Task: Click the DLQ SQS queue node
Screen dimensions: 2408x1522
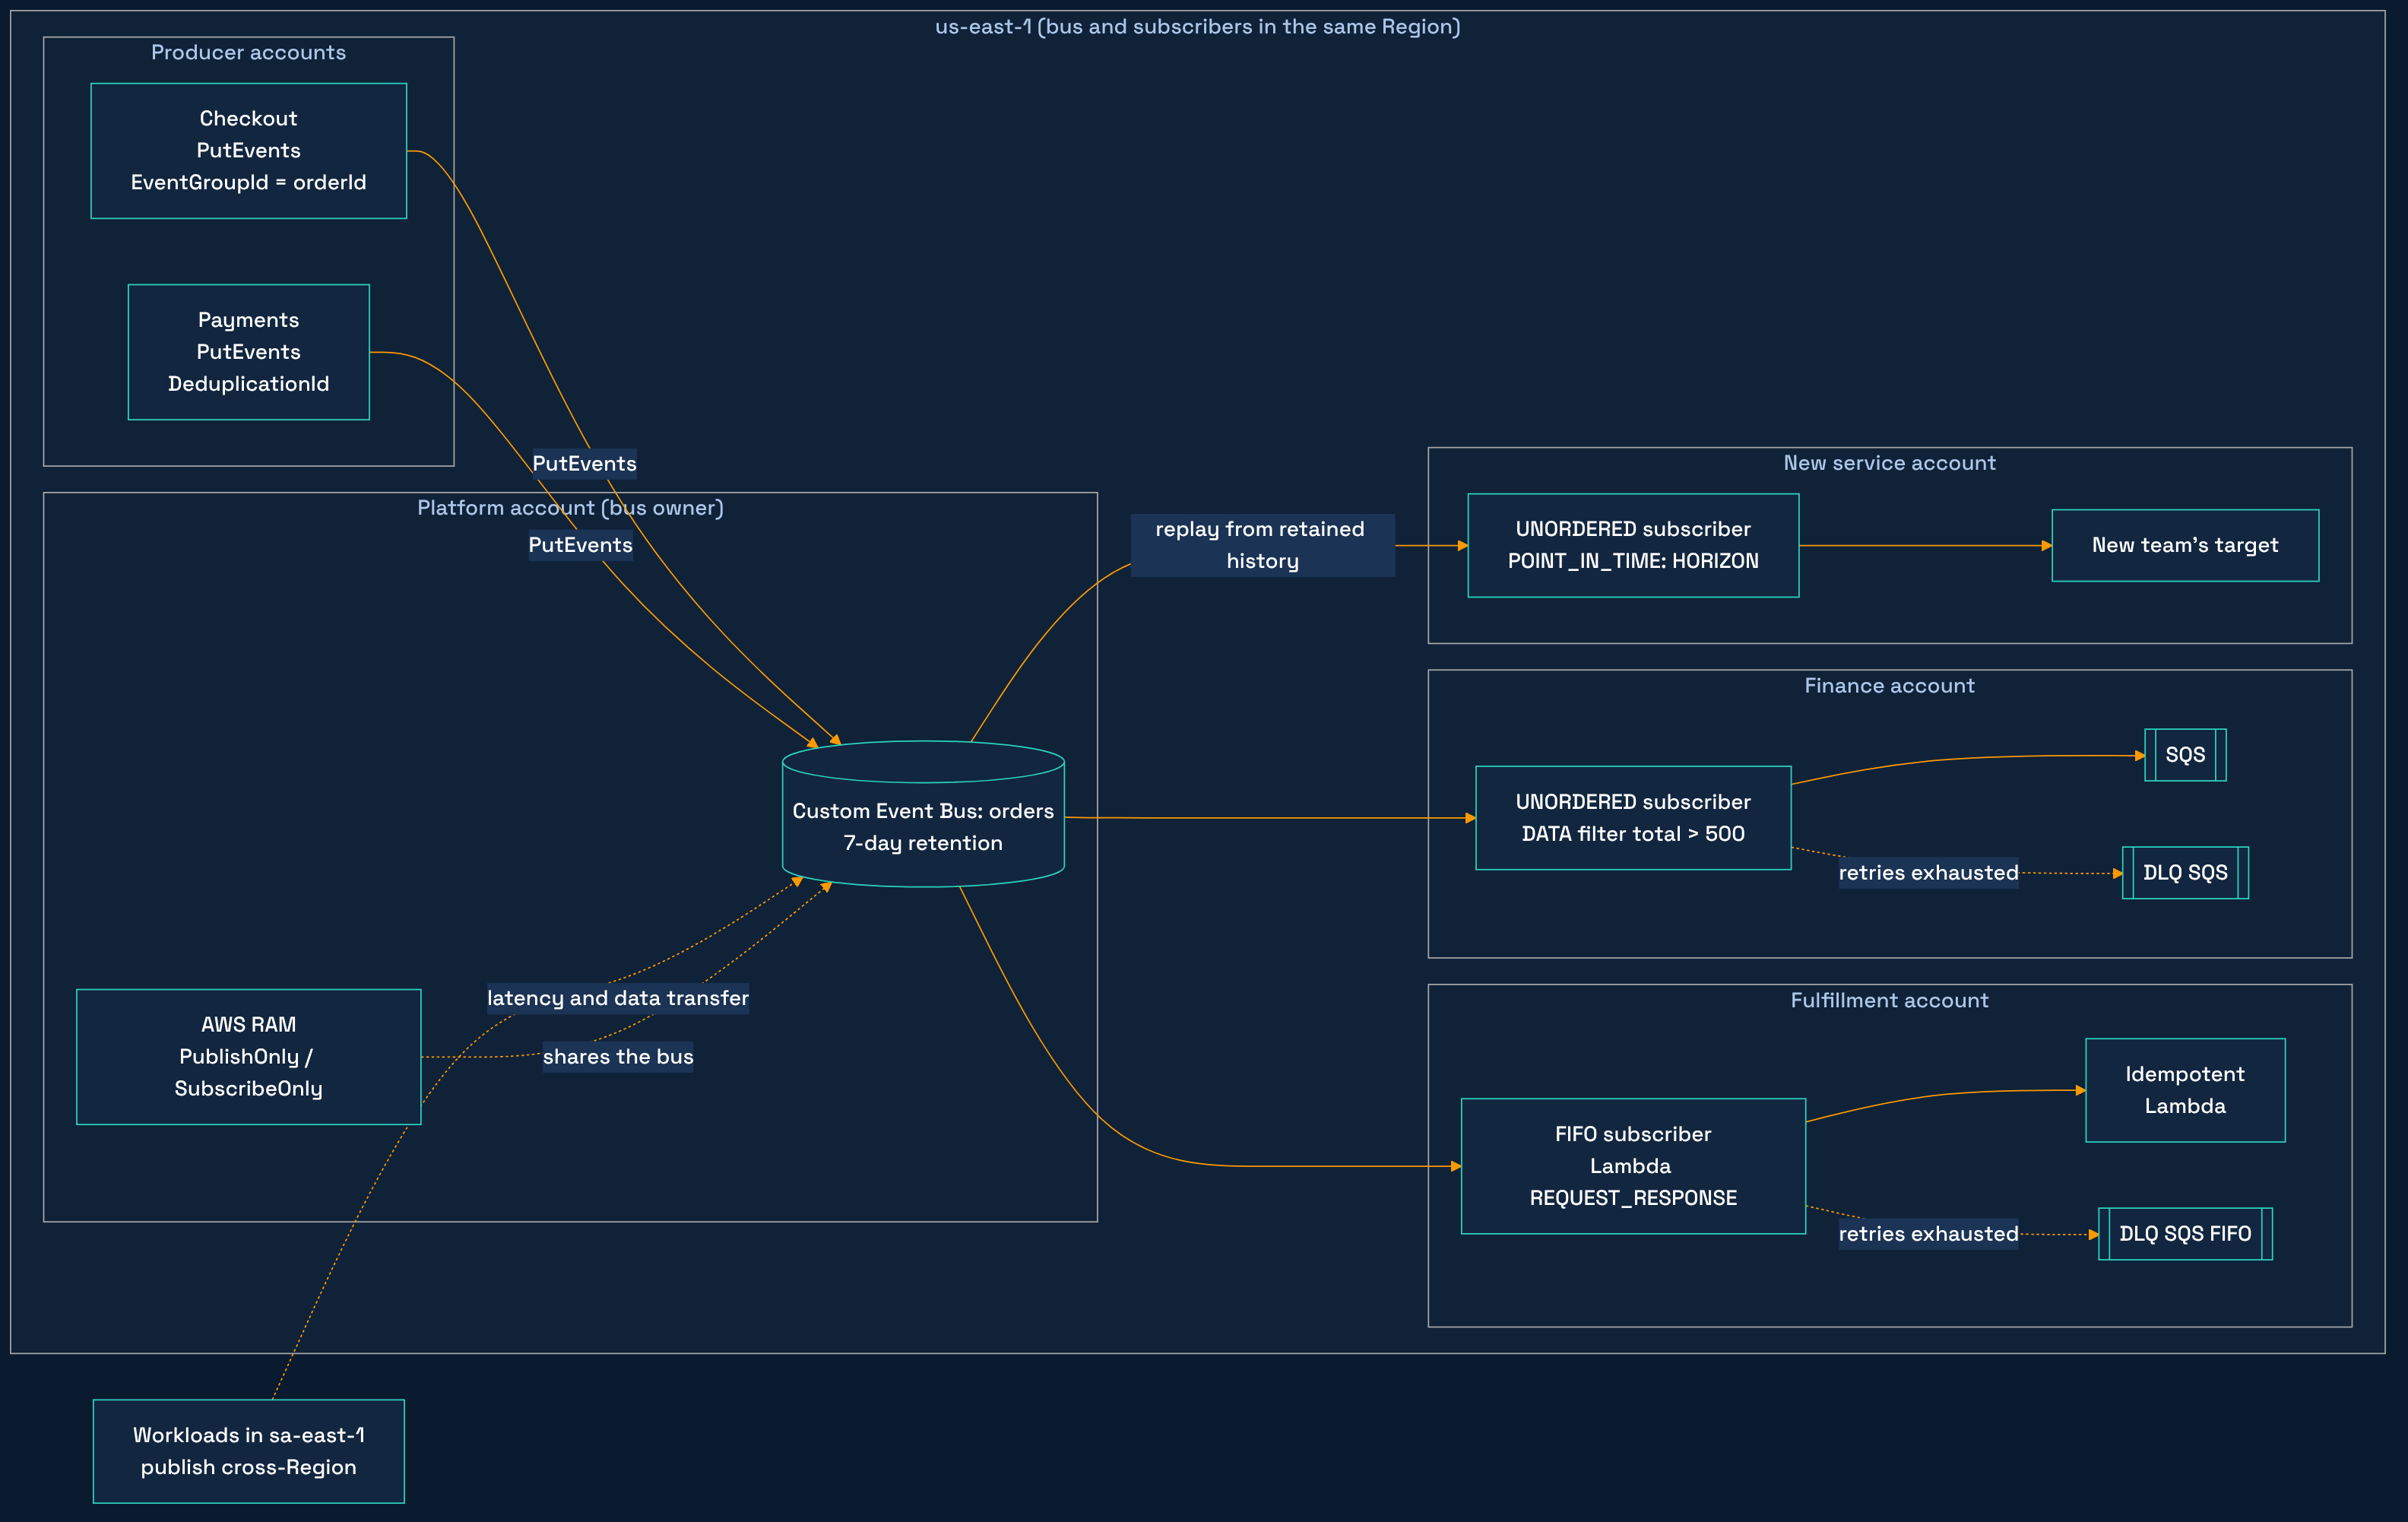Action: (2185, 873)
